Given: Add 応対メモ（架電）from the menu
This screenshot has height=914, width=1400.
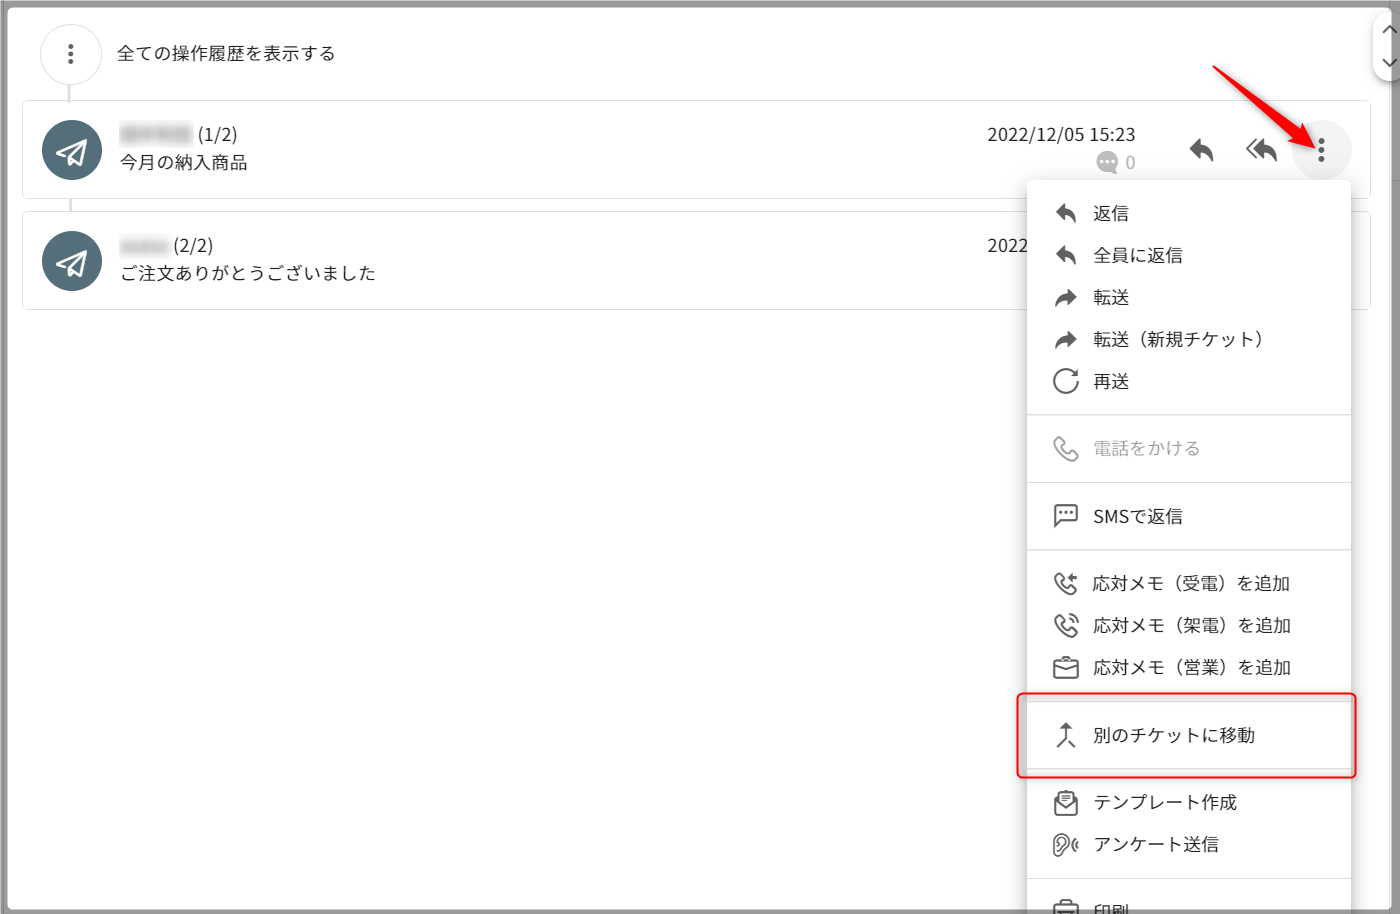Looking at the screenshot, I should click(1190, 625).
